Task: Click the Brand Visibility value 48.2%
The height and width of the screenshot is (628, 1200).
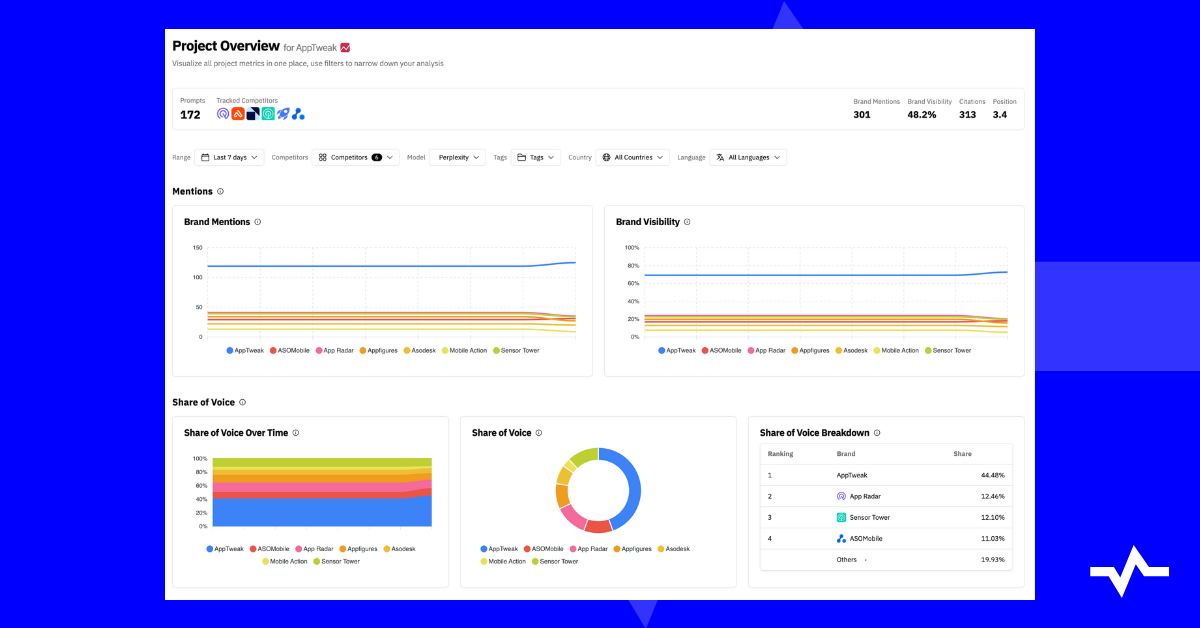Action: click(x=922, y=114)
